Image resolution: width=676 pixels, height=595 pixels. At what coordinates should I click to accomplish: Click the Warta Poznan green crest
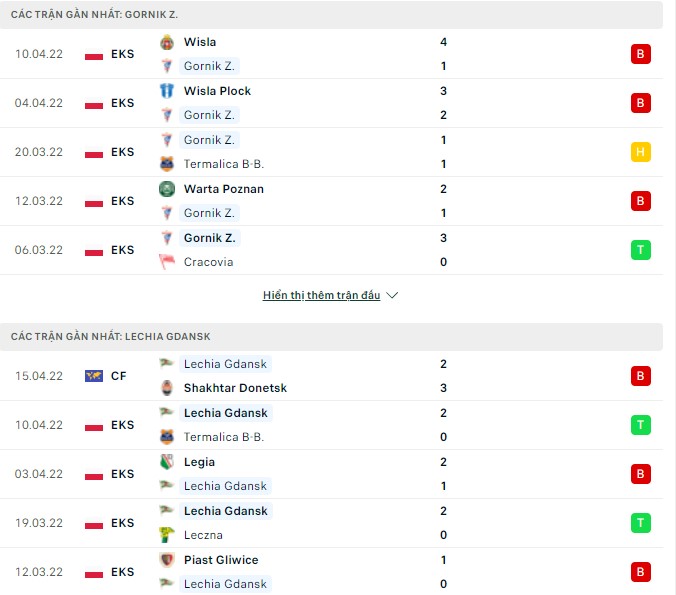167,189
